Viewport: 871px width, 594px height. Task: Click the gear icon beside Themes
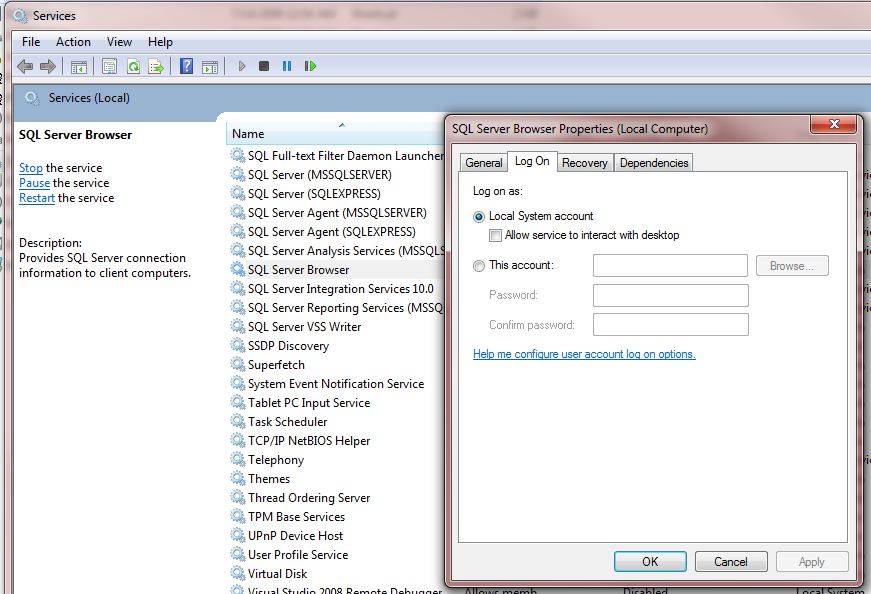(x=238, y=478)
